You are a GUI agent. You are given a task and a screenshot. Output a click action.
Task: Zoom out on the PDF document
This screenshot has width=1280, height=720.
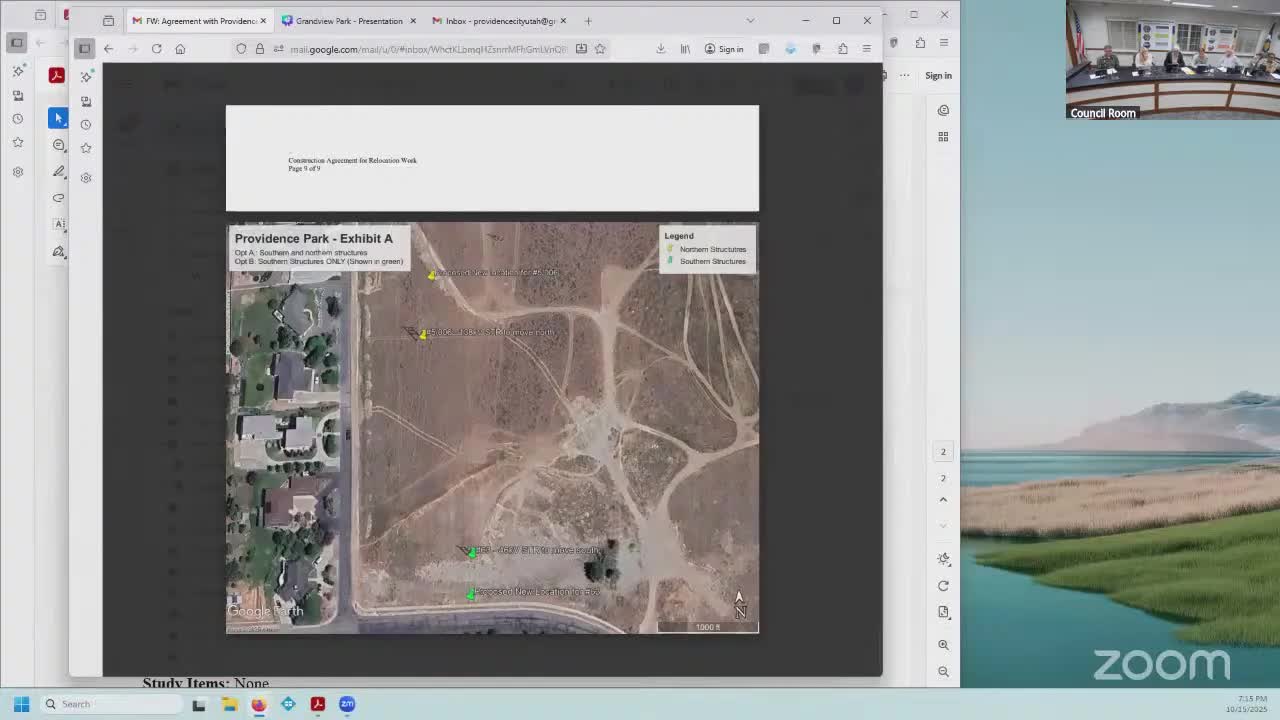943,671
